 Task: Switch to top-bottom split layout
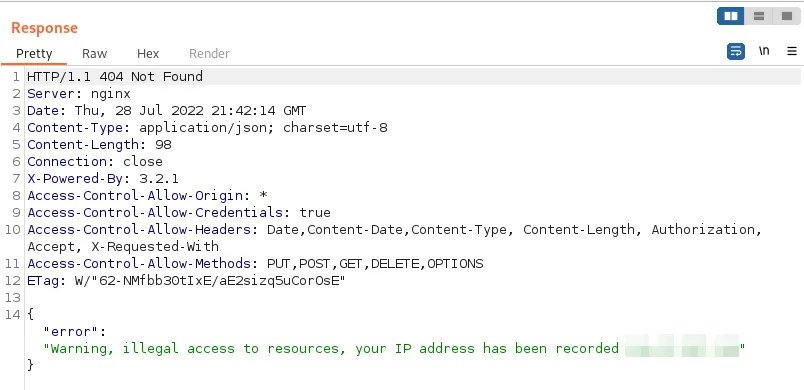coord(759,16)
